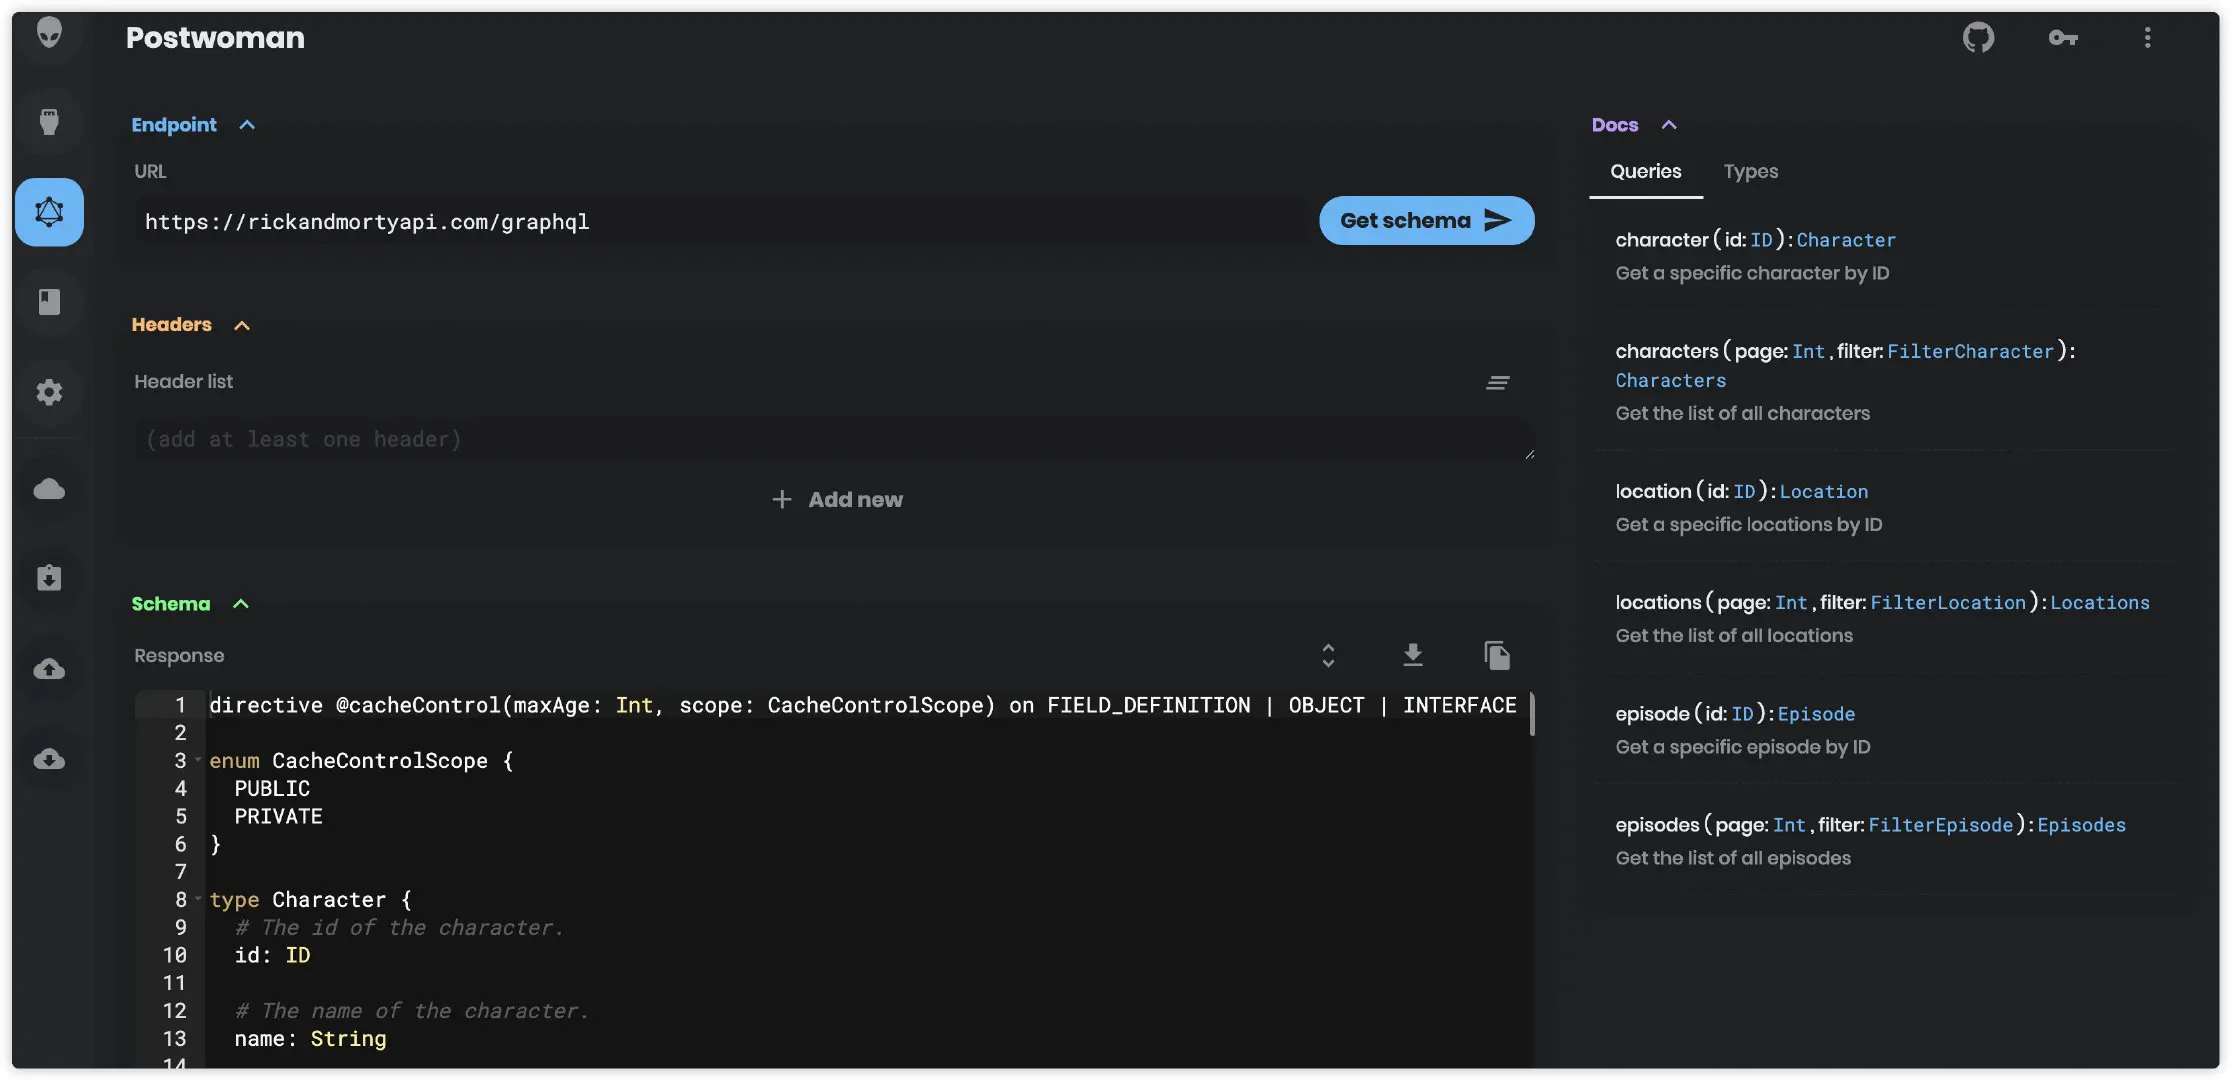
Task: Open the documentation book icon in sidebar
Action: coord(49,302)
